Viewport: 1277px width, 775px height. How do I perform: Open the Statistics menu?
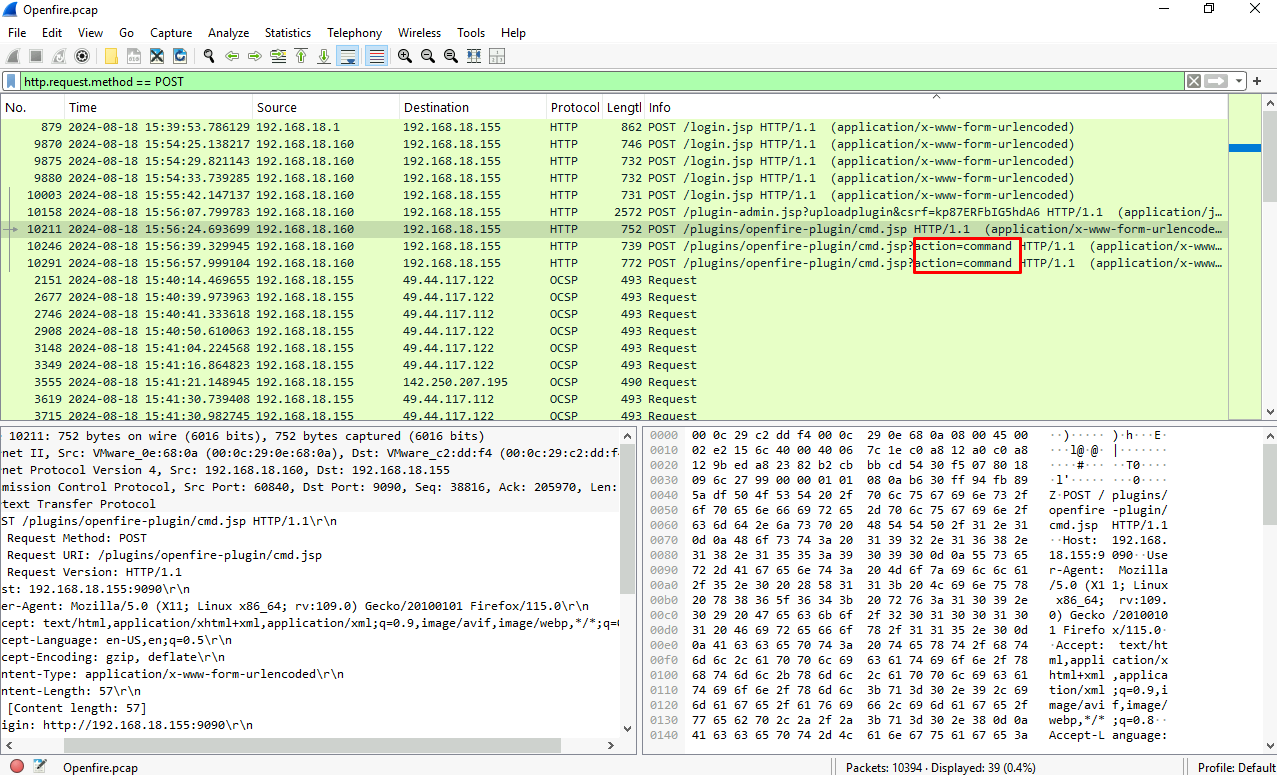287,33
